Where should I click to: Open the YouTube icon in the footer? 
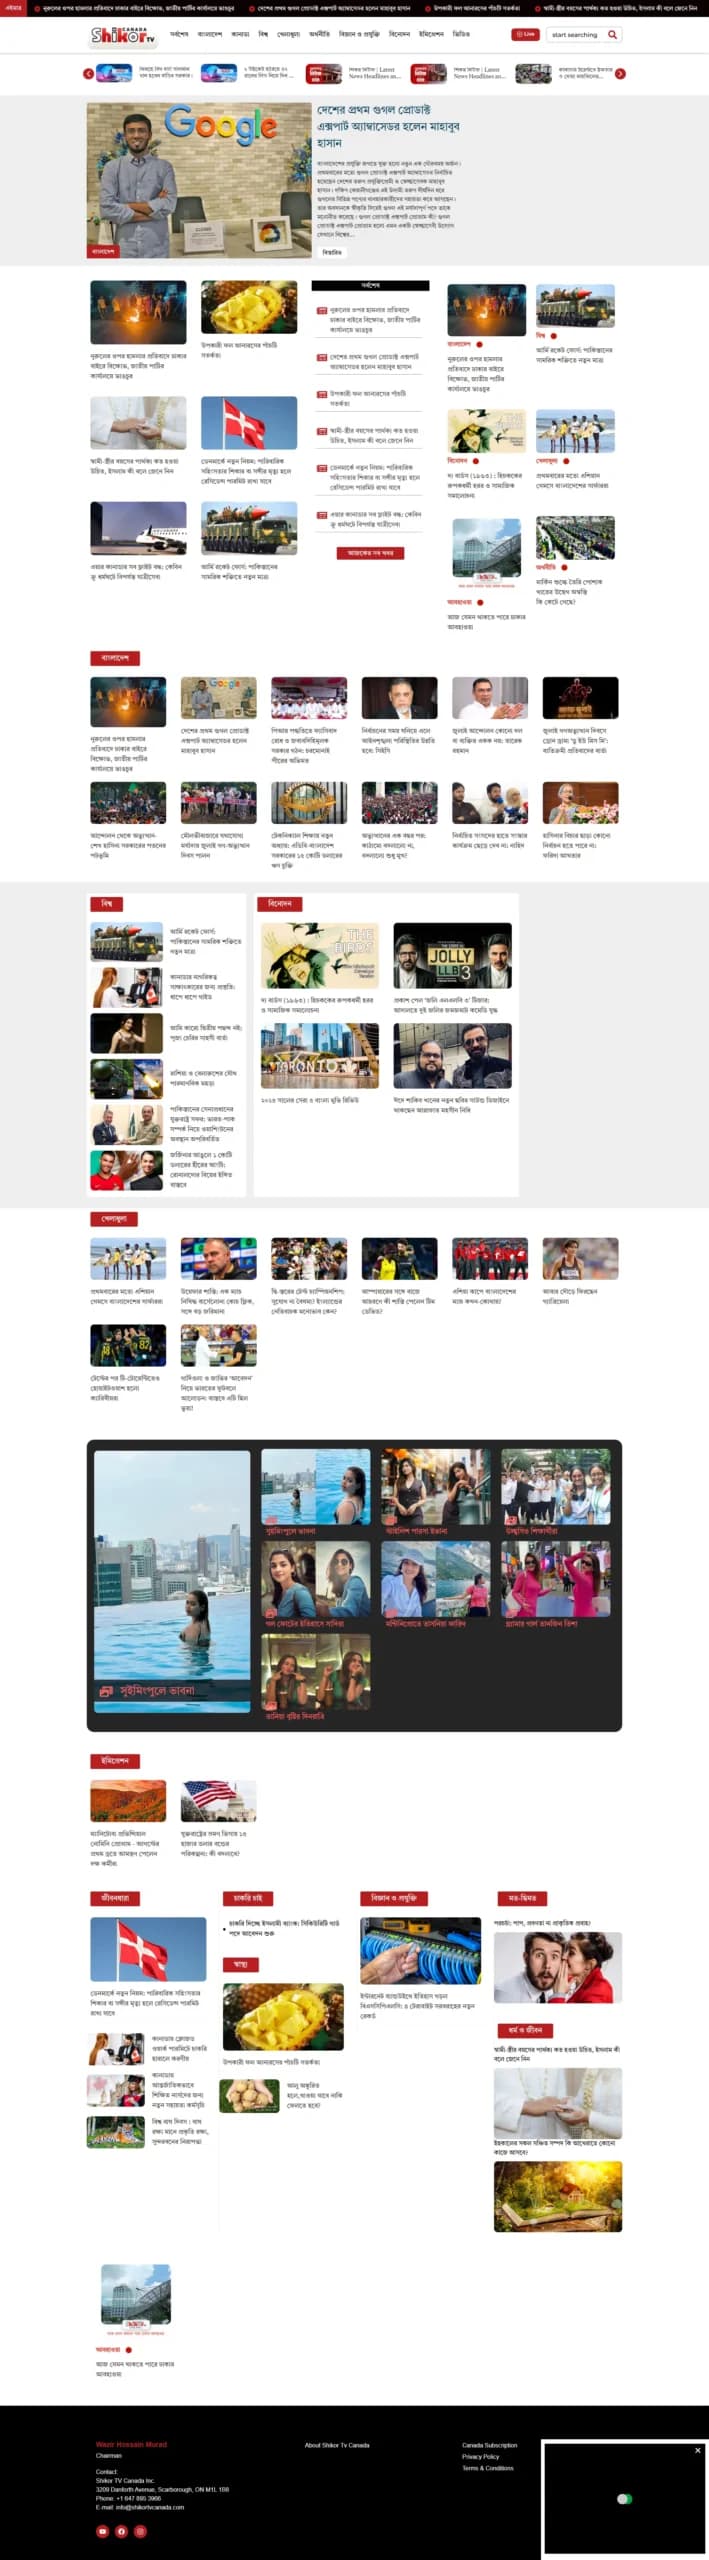click(x=102, y=2531)
